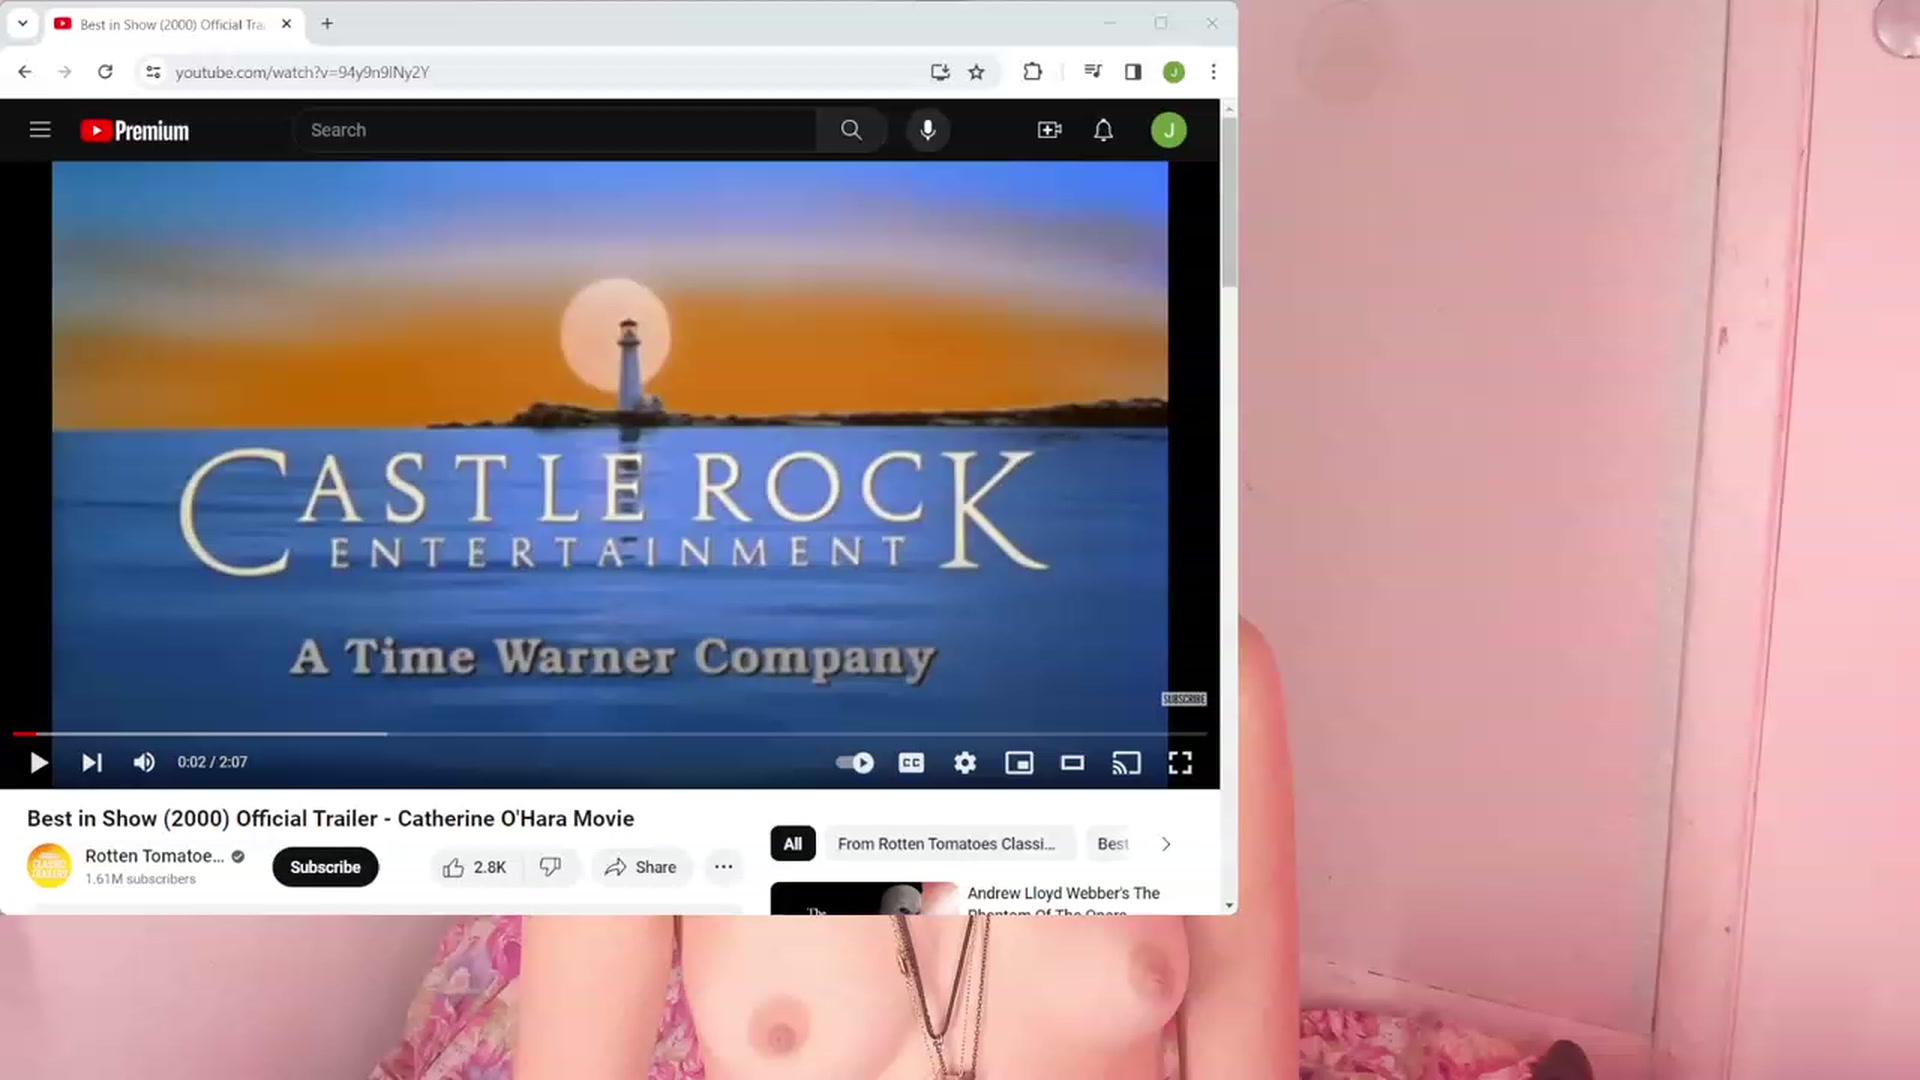Close the Best in Show tab
The image size is (1920, 1080).
[x=286, y=23]
